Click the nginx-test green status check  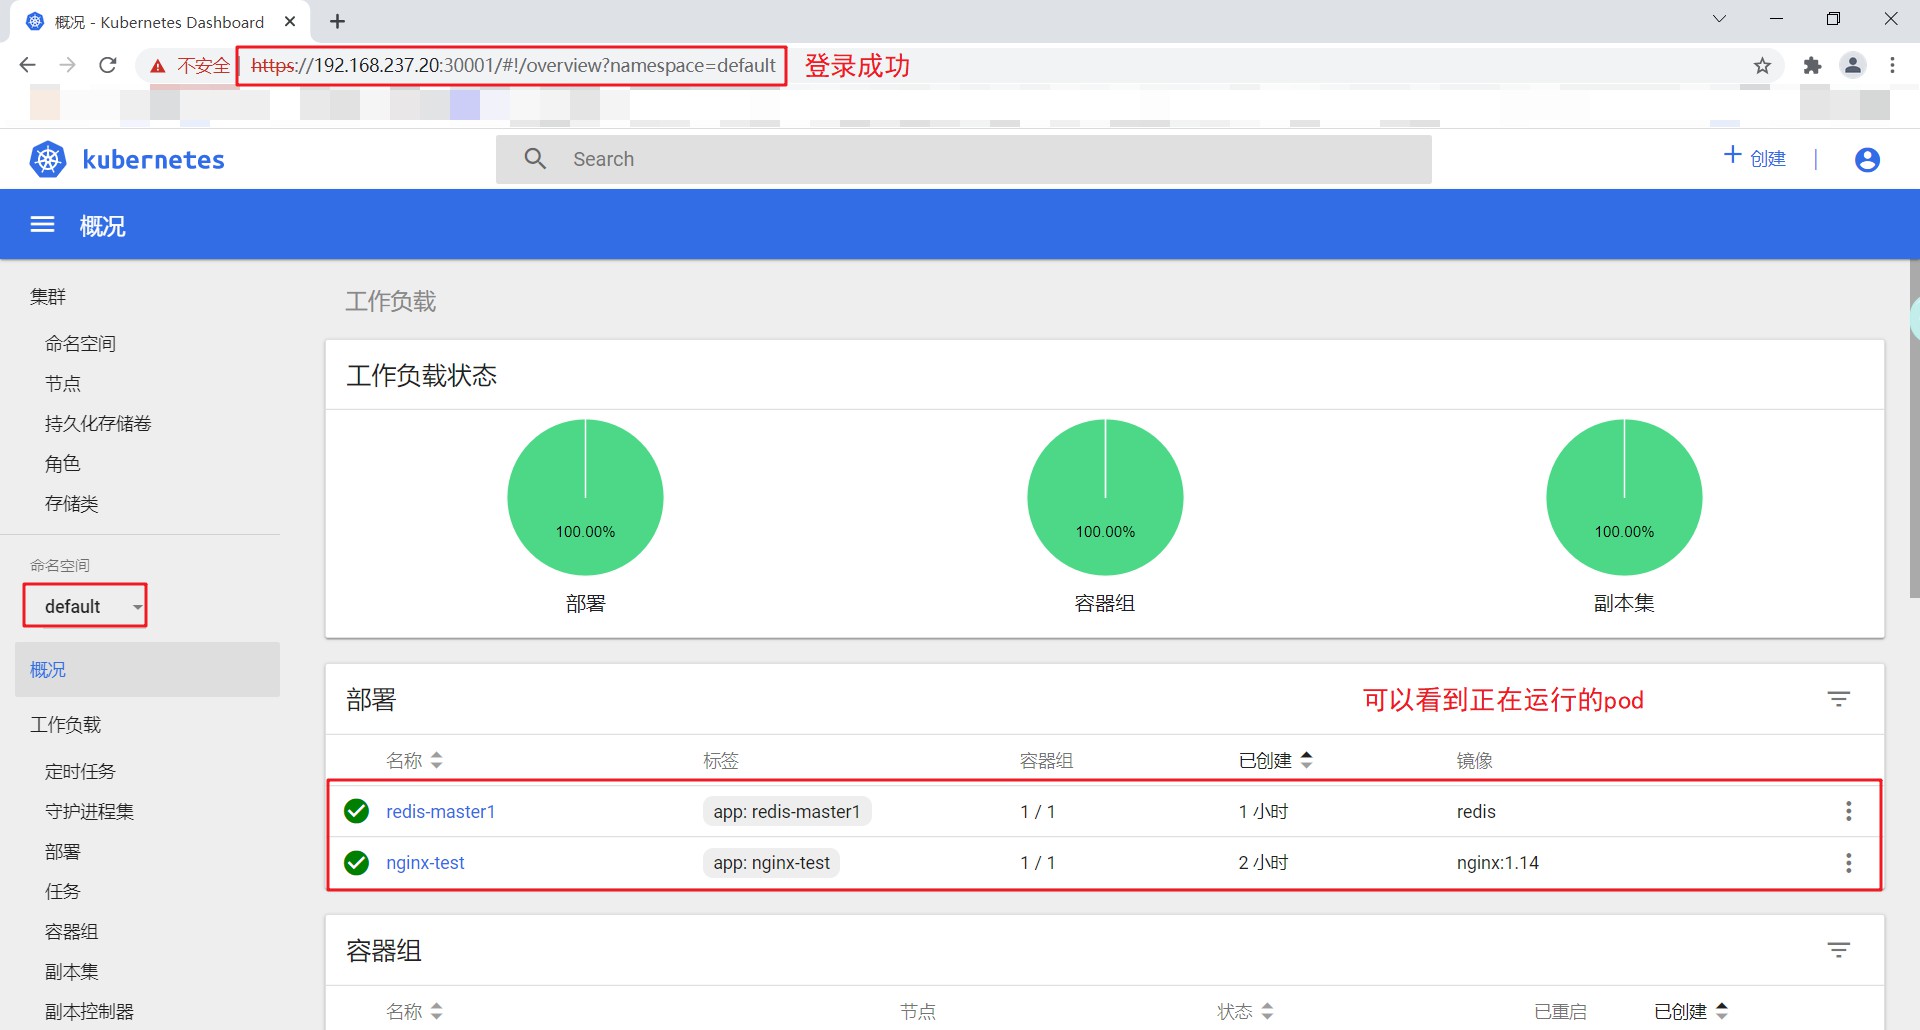pyautogui.click(x=357, y=862)
